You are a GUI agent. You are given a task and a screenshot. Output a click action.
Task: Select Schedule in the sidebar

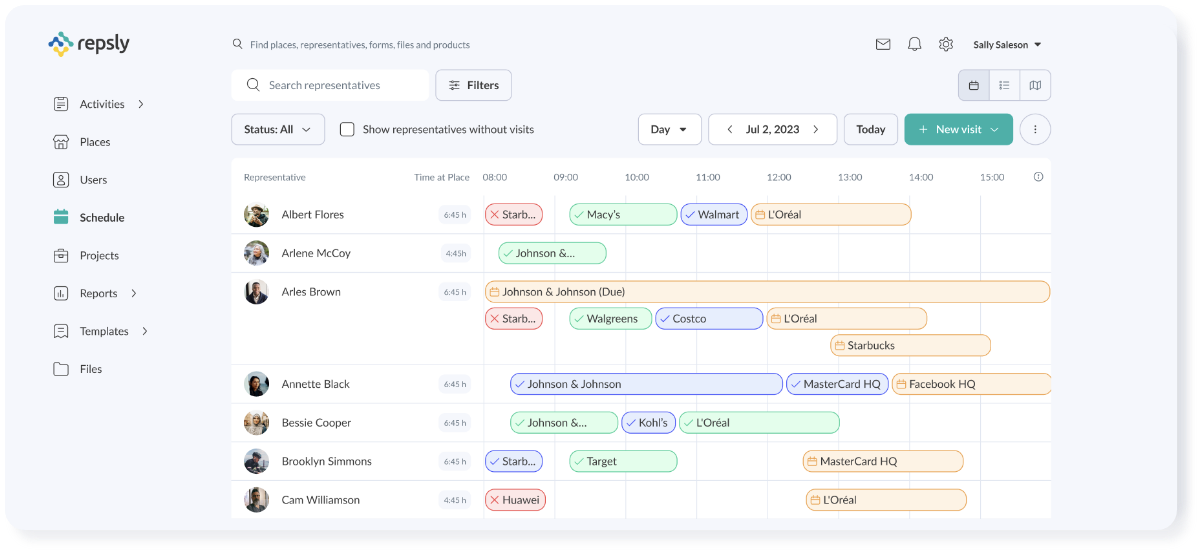click(102, 218)
